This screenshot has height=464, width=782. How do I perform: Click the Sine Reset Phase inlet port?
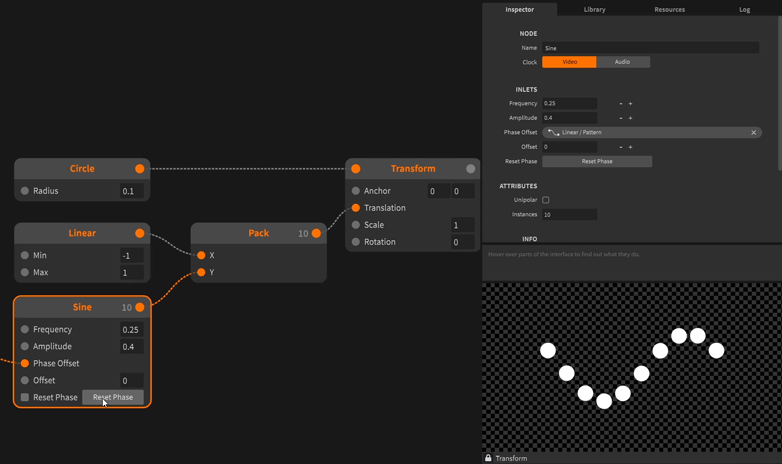pyautogui.click(x=24, y=397)
